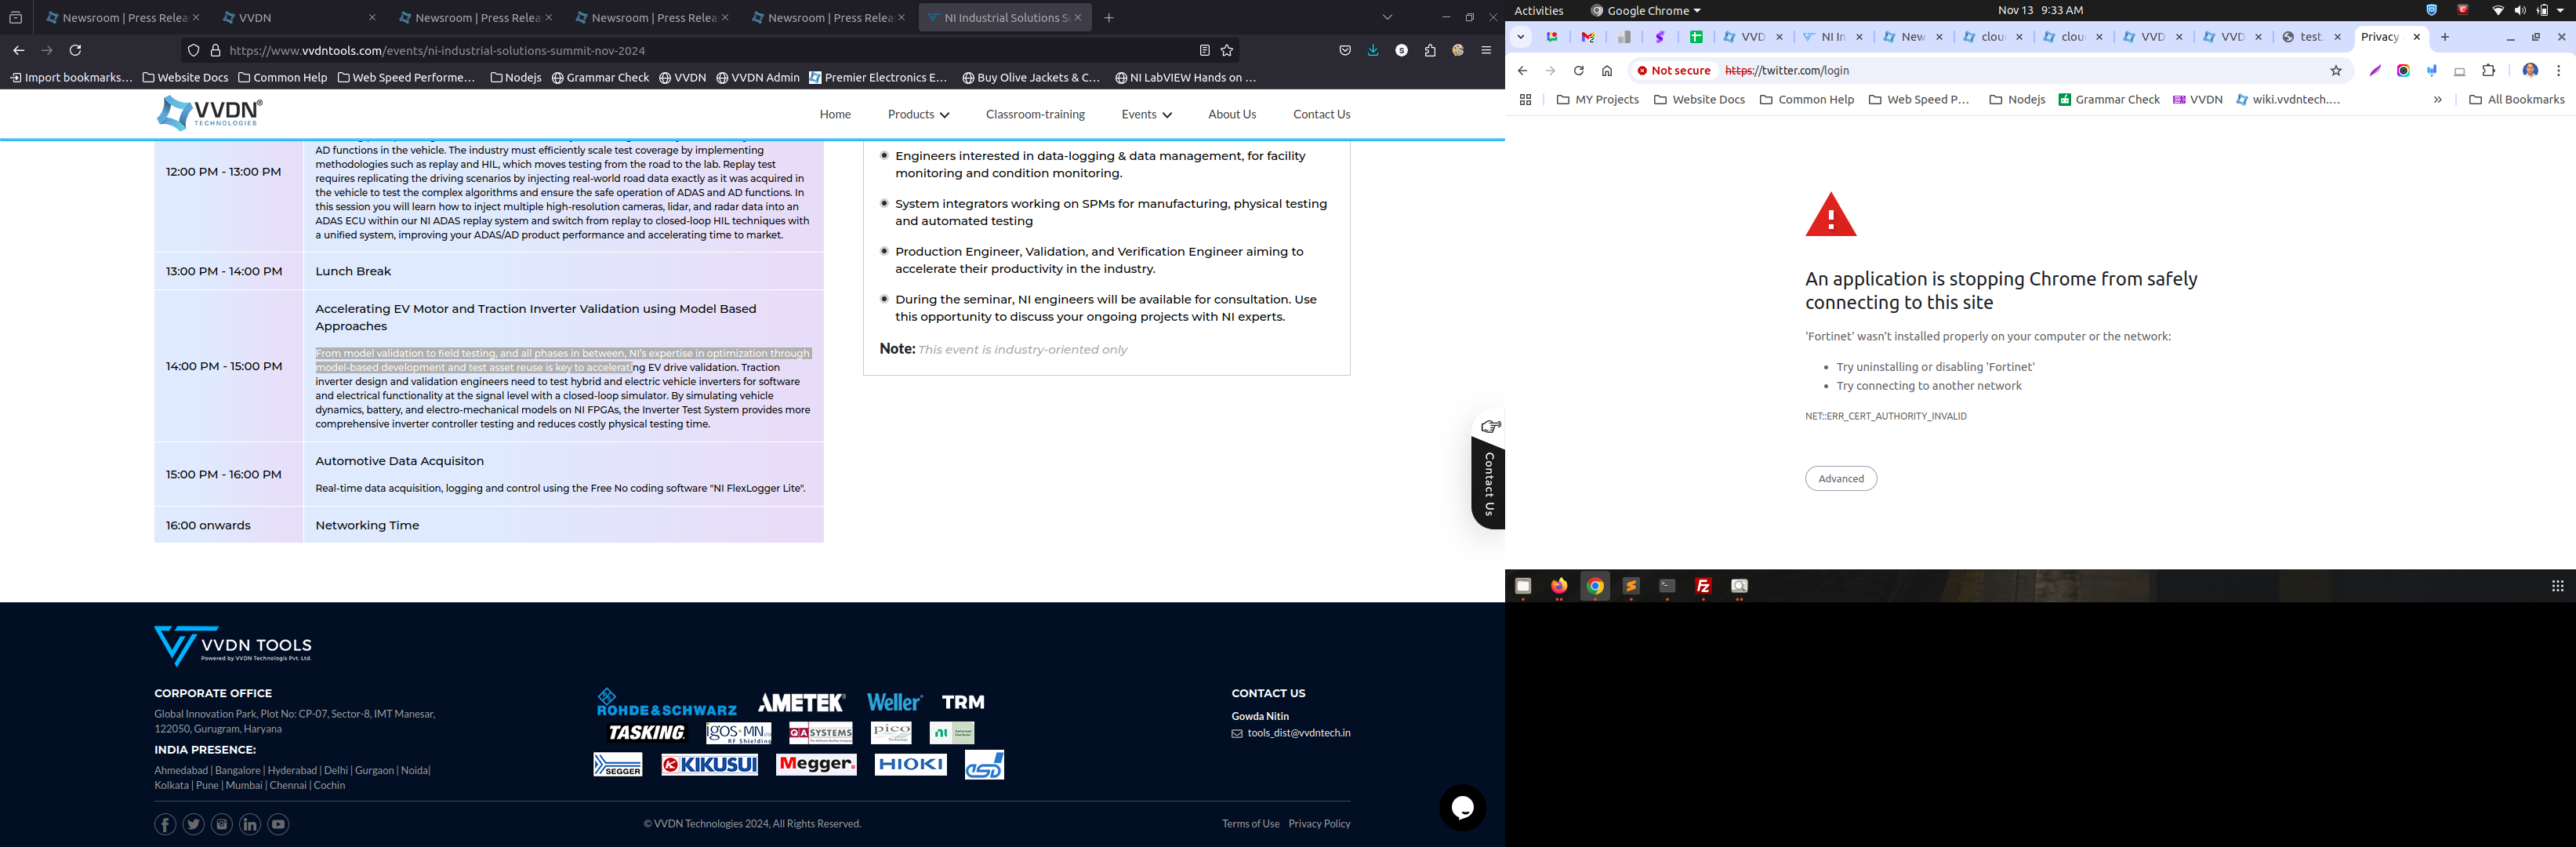Viewport: 2576px width, 847px height.
Task: Click the Advanced button
Action: point(1840,479)
